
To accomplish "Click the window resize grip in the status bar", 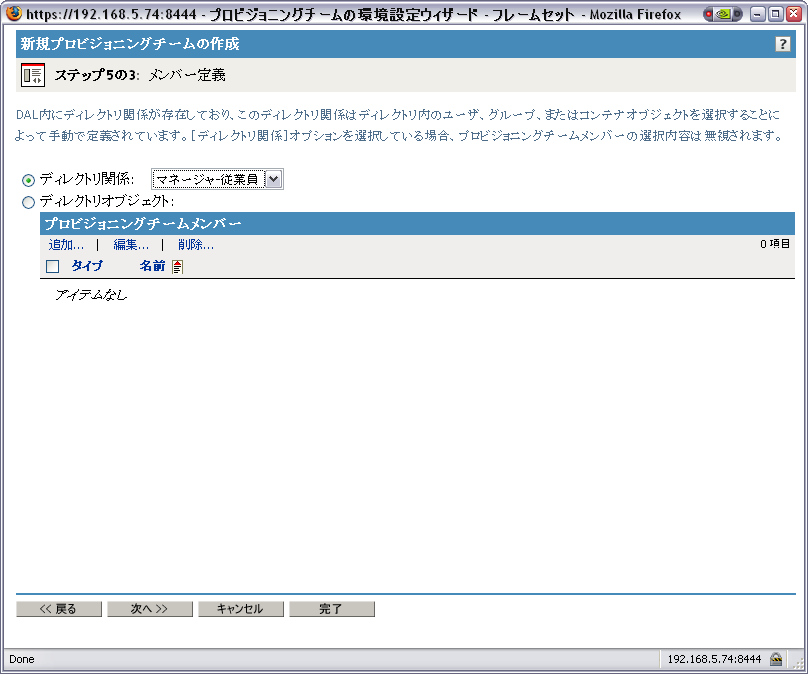I will [x=799, y=665].
